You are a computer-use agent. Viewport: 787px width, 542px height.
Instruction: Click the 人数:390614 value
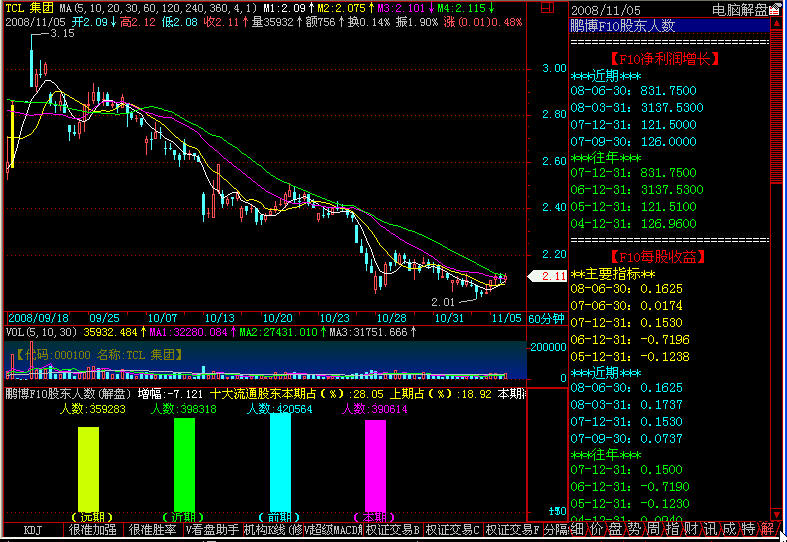click(375, 409)
